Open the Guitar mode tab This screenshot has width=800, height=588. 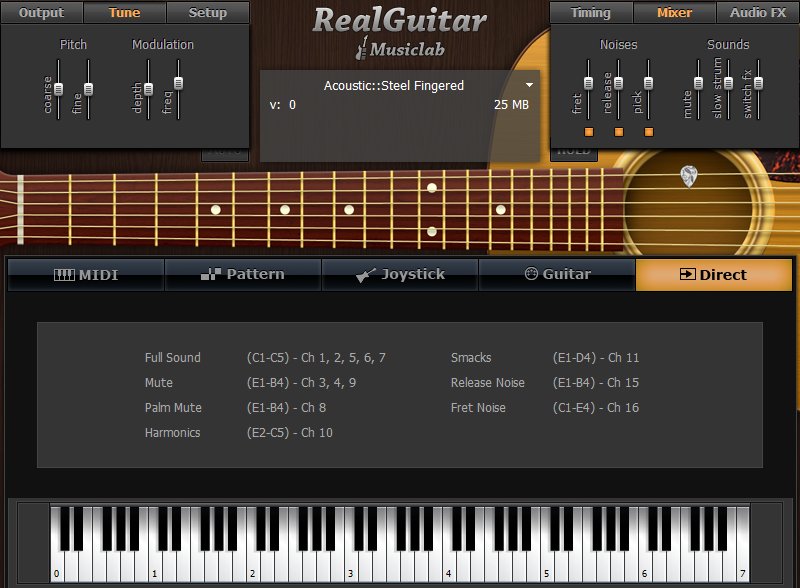pyautogui.click(x=557, y=274)
